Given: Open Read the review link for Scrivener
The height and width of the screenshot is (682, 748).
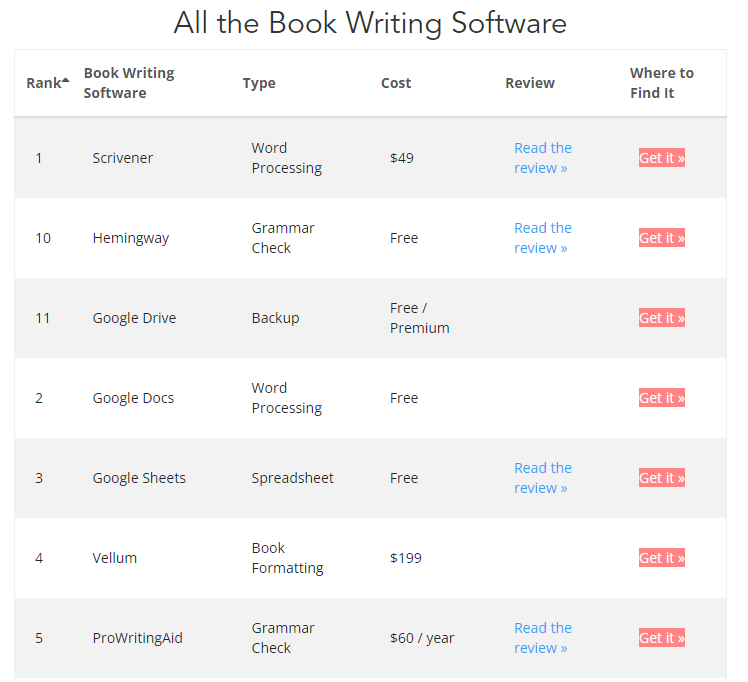Looking at the screenshot, I should click(x=543, y=158).
